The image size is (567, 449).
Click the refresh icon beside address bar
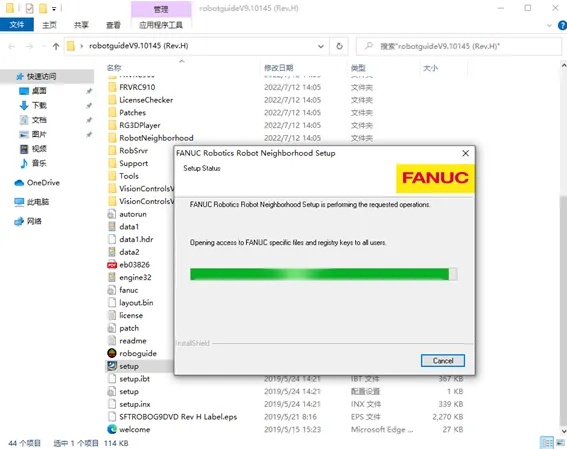click(x=339, y=46)
